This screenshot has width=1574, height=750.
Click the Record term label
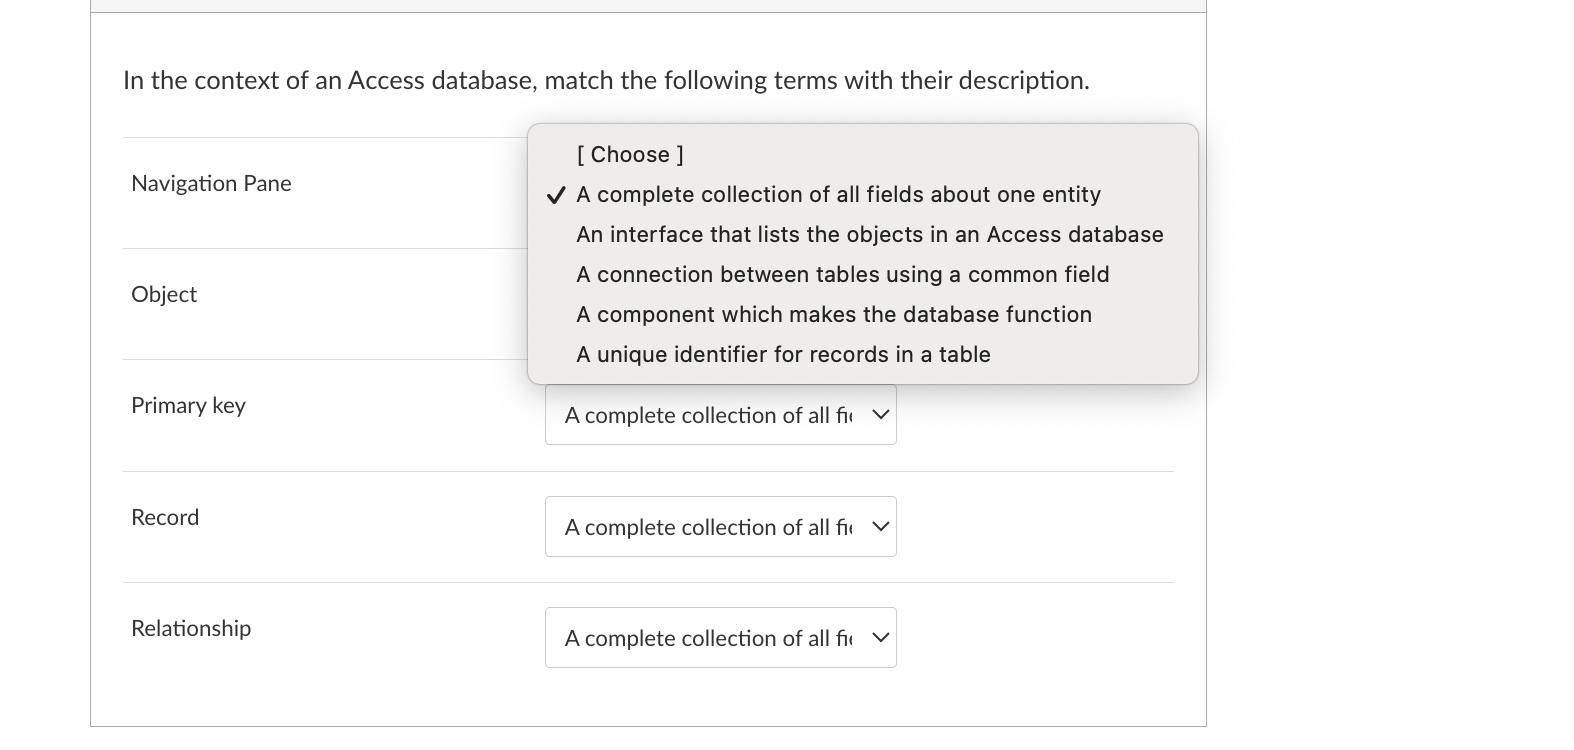[x=165, y=517]
